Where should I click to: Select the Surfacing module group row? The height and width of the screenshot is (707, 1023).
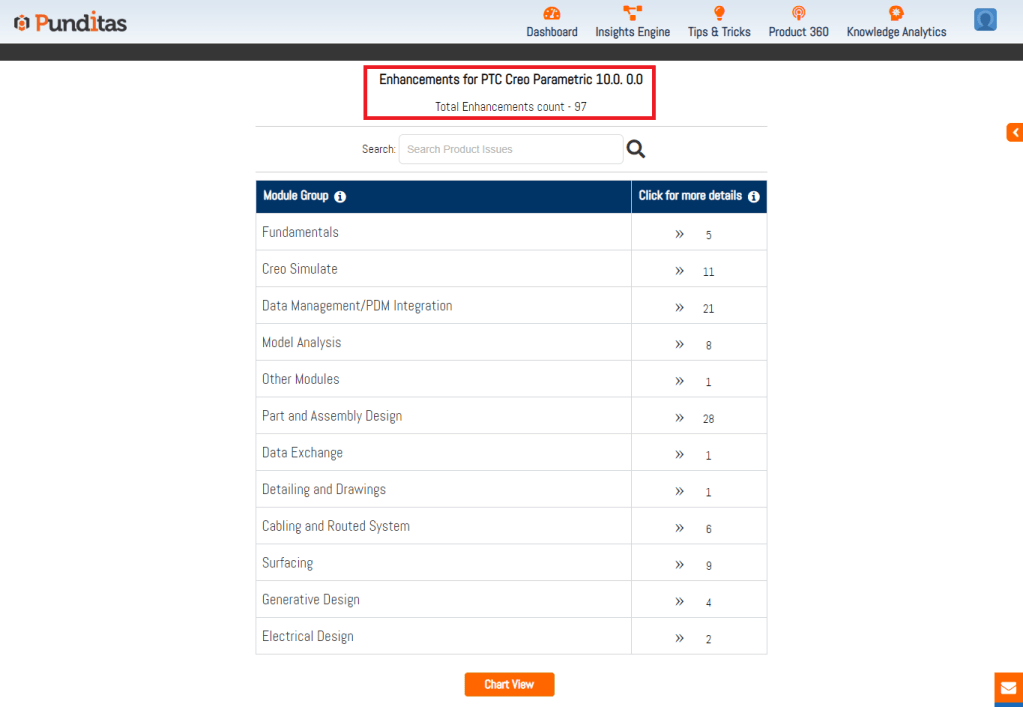(x=288, y=563)
